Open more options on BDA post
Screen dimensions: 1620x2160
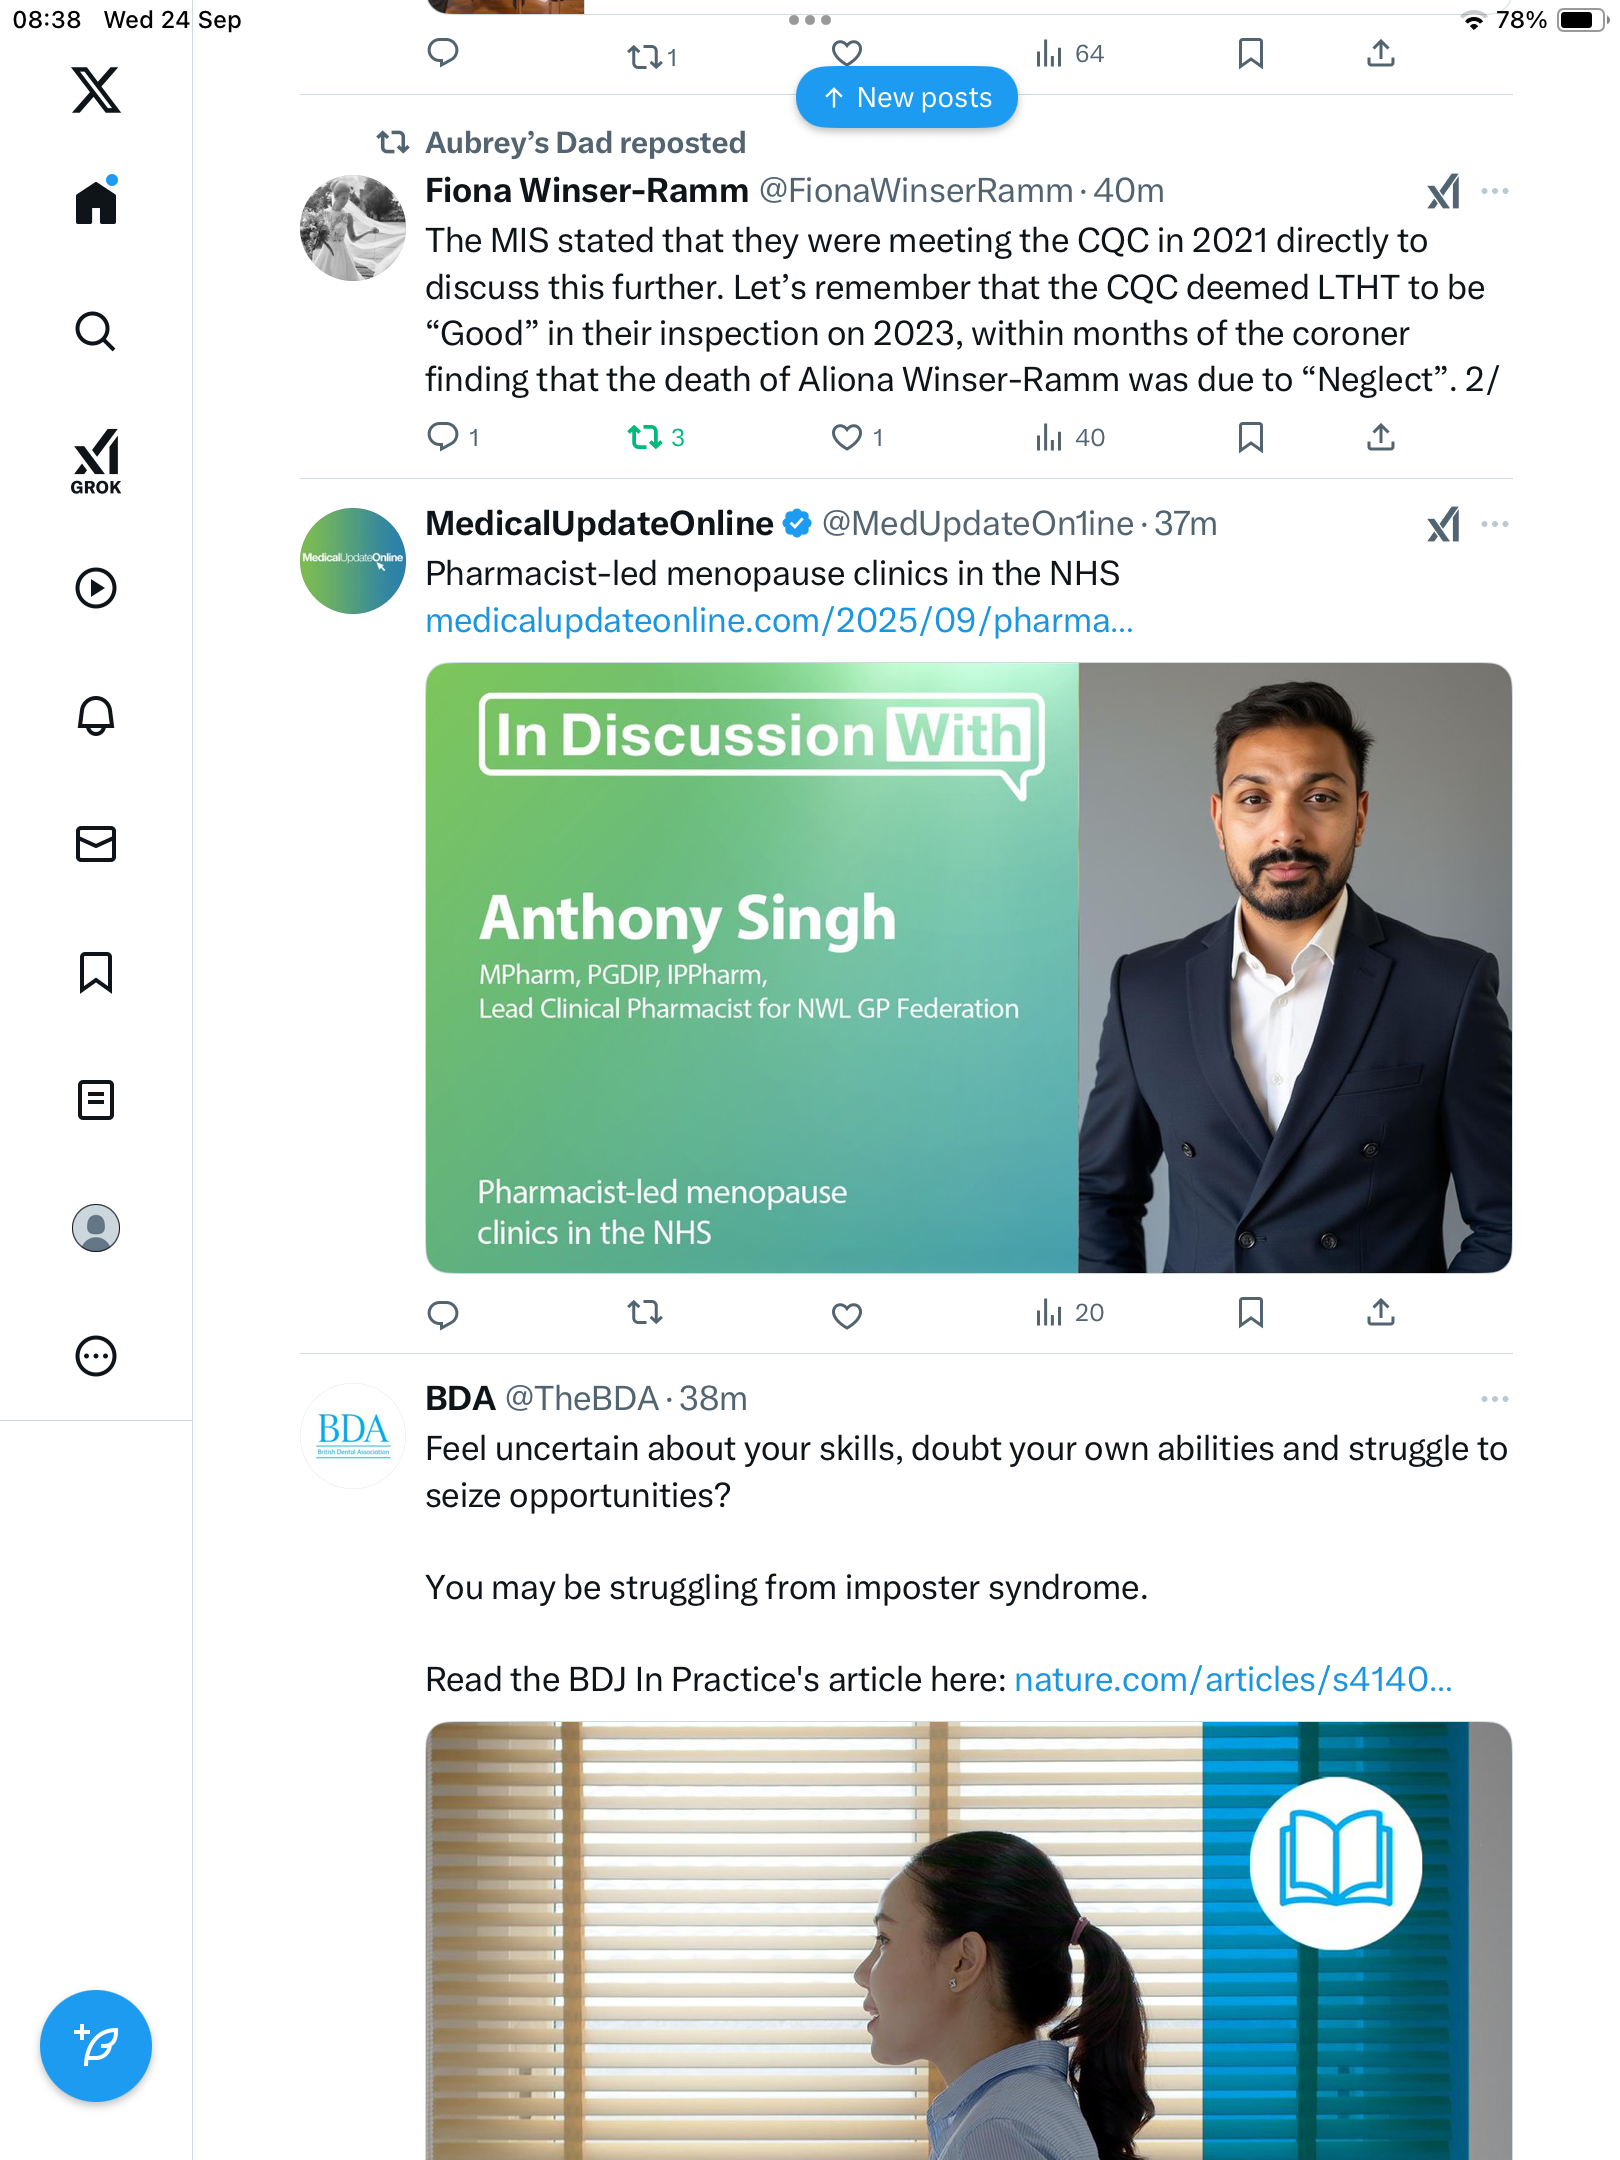(x=1494, y=1399)
